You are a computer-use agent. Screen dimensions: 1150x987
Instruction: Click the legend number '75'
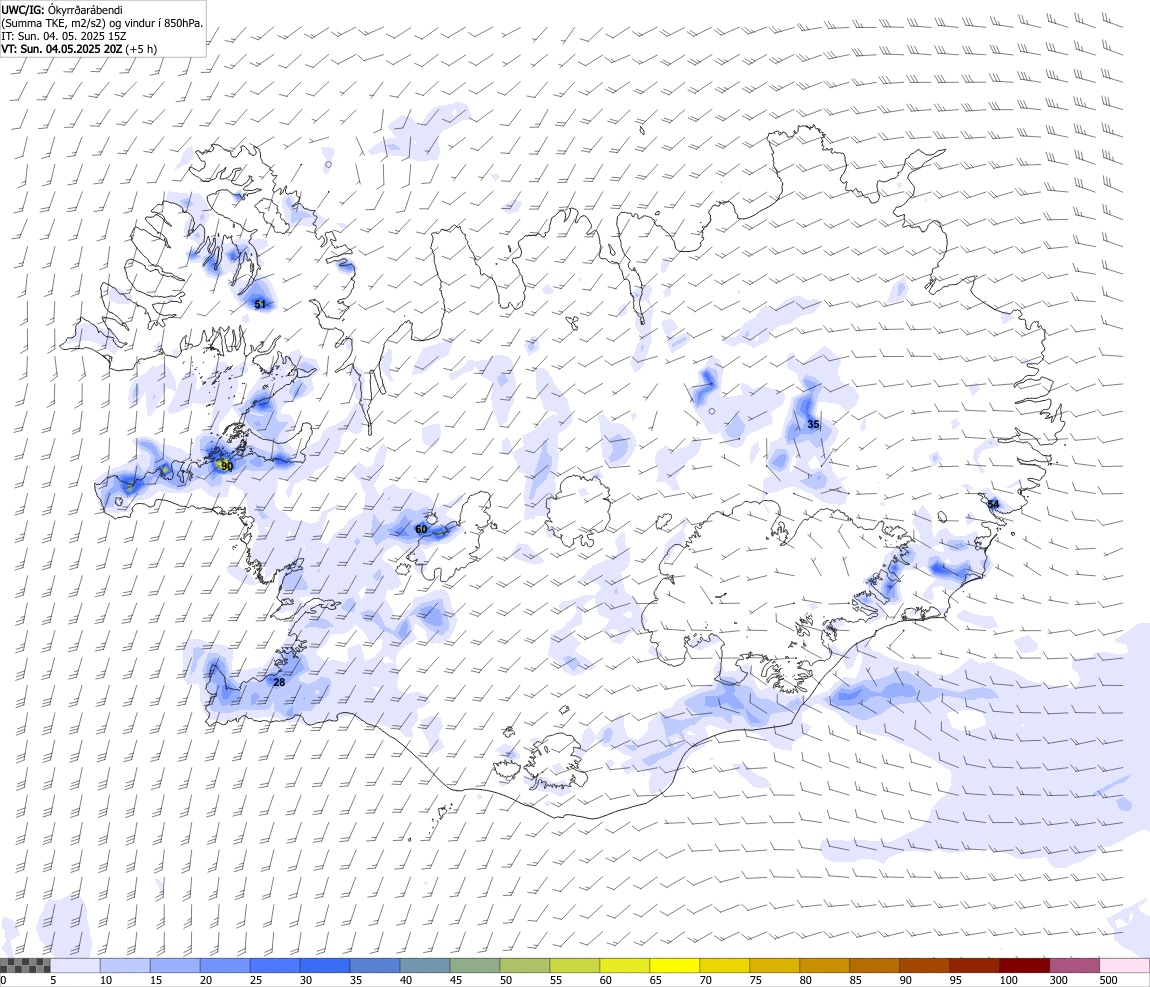pos(755,980)
